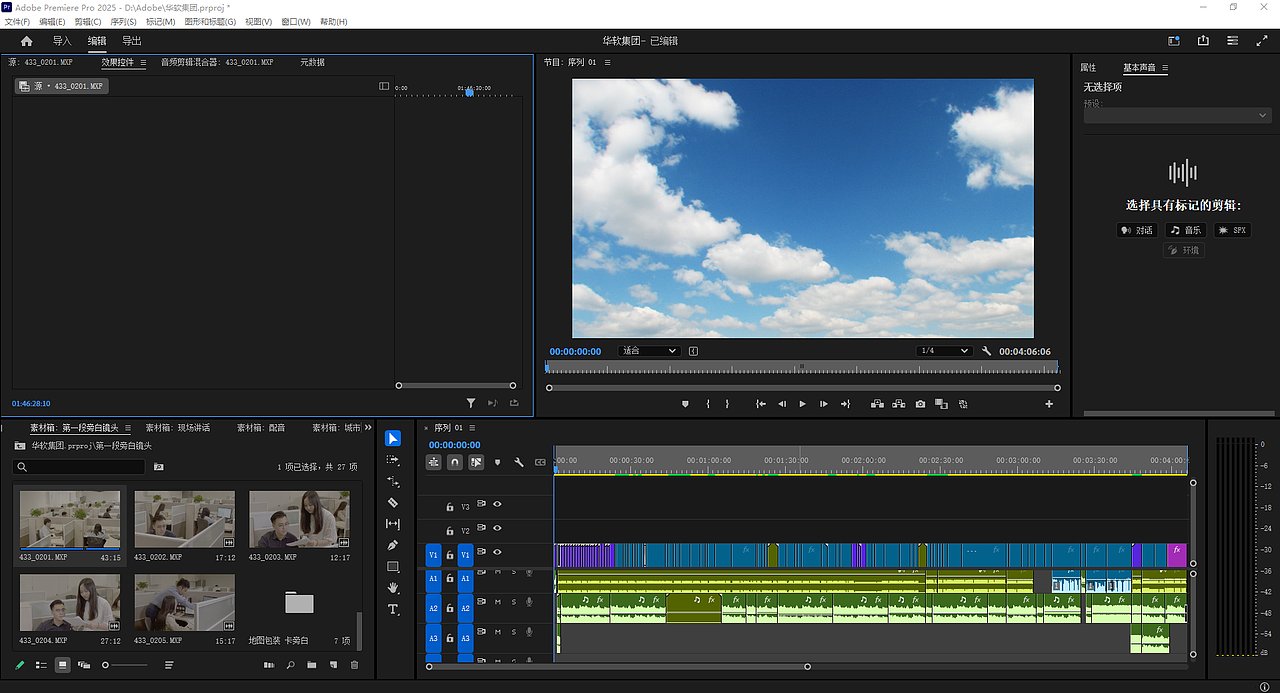Play the sequence in Program monitor
Screen dimensions: 1280x693
pos(802,404)
